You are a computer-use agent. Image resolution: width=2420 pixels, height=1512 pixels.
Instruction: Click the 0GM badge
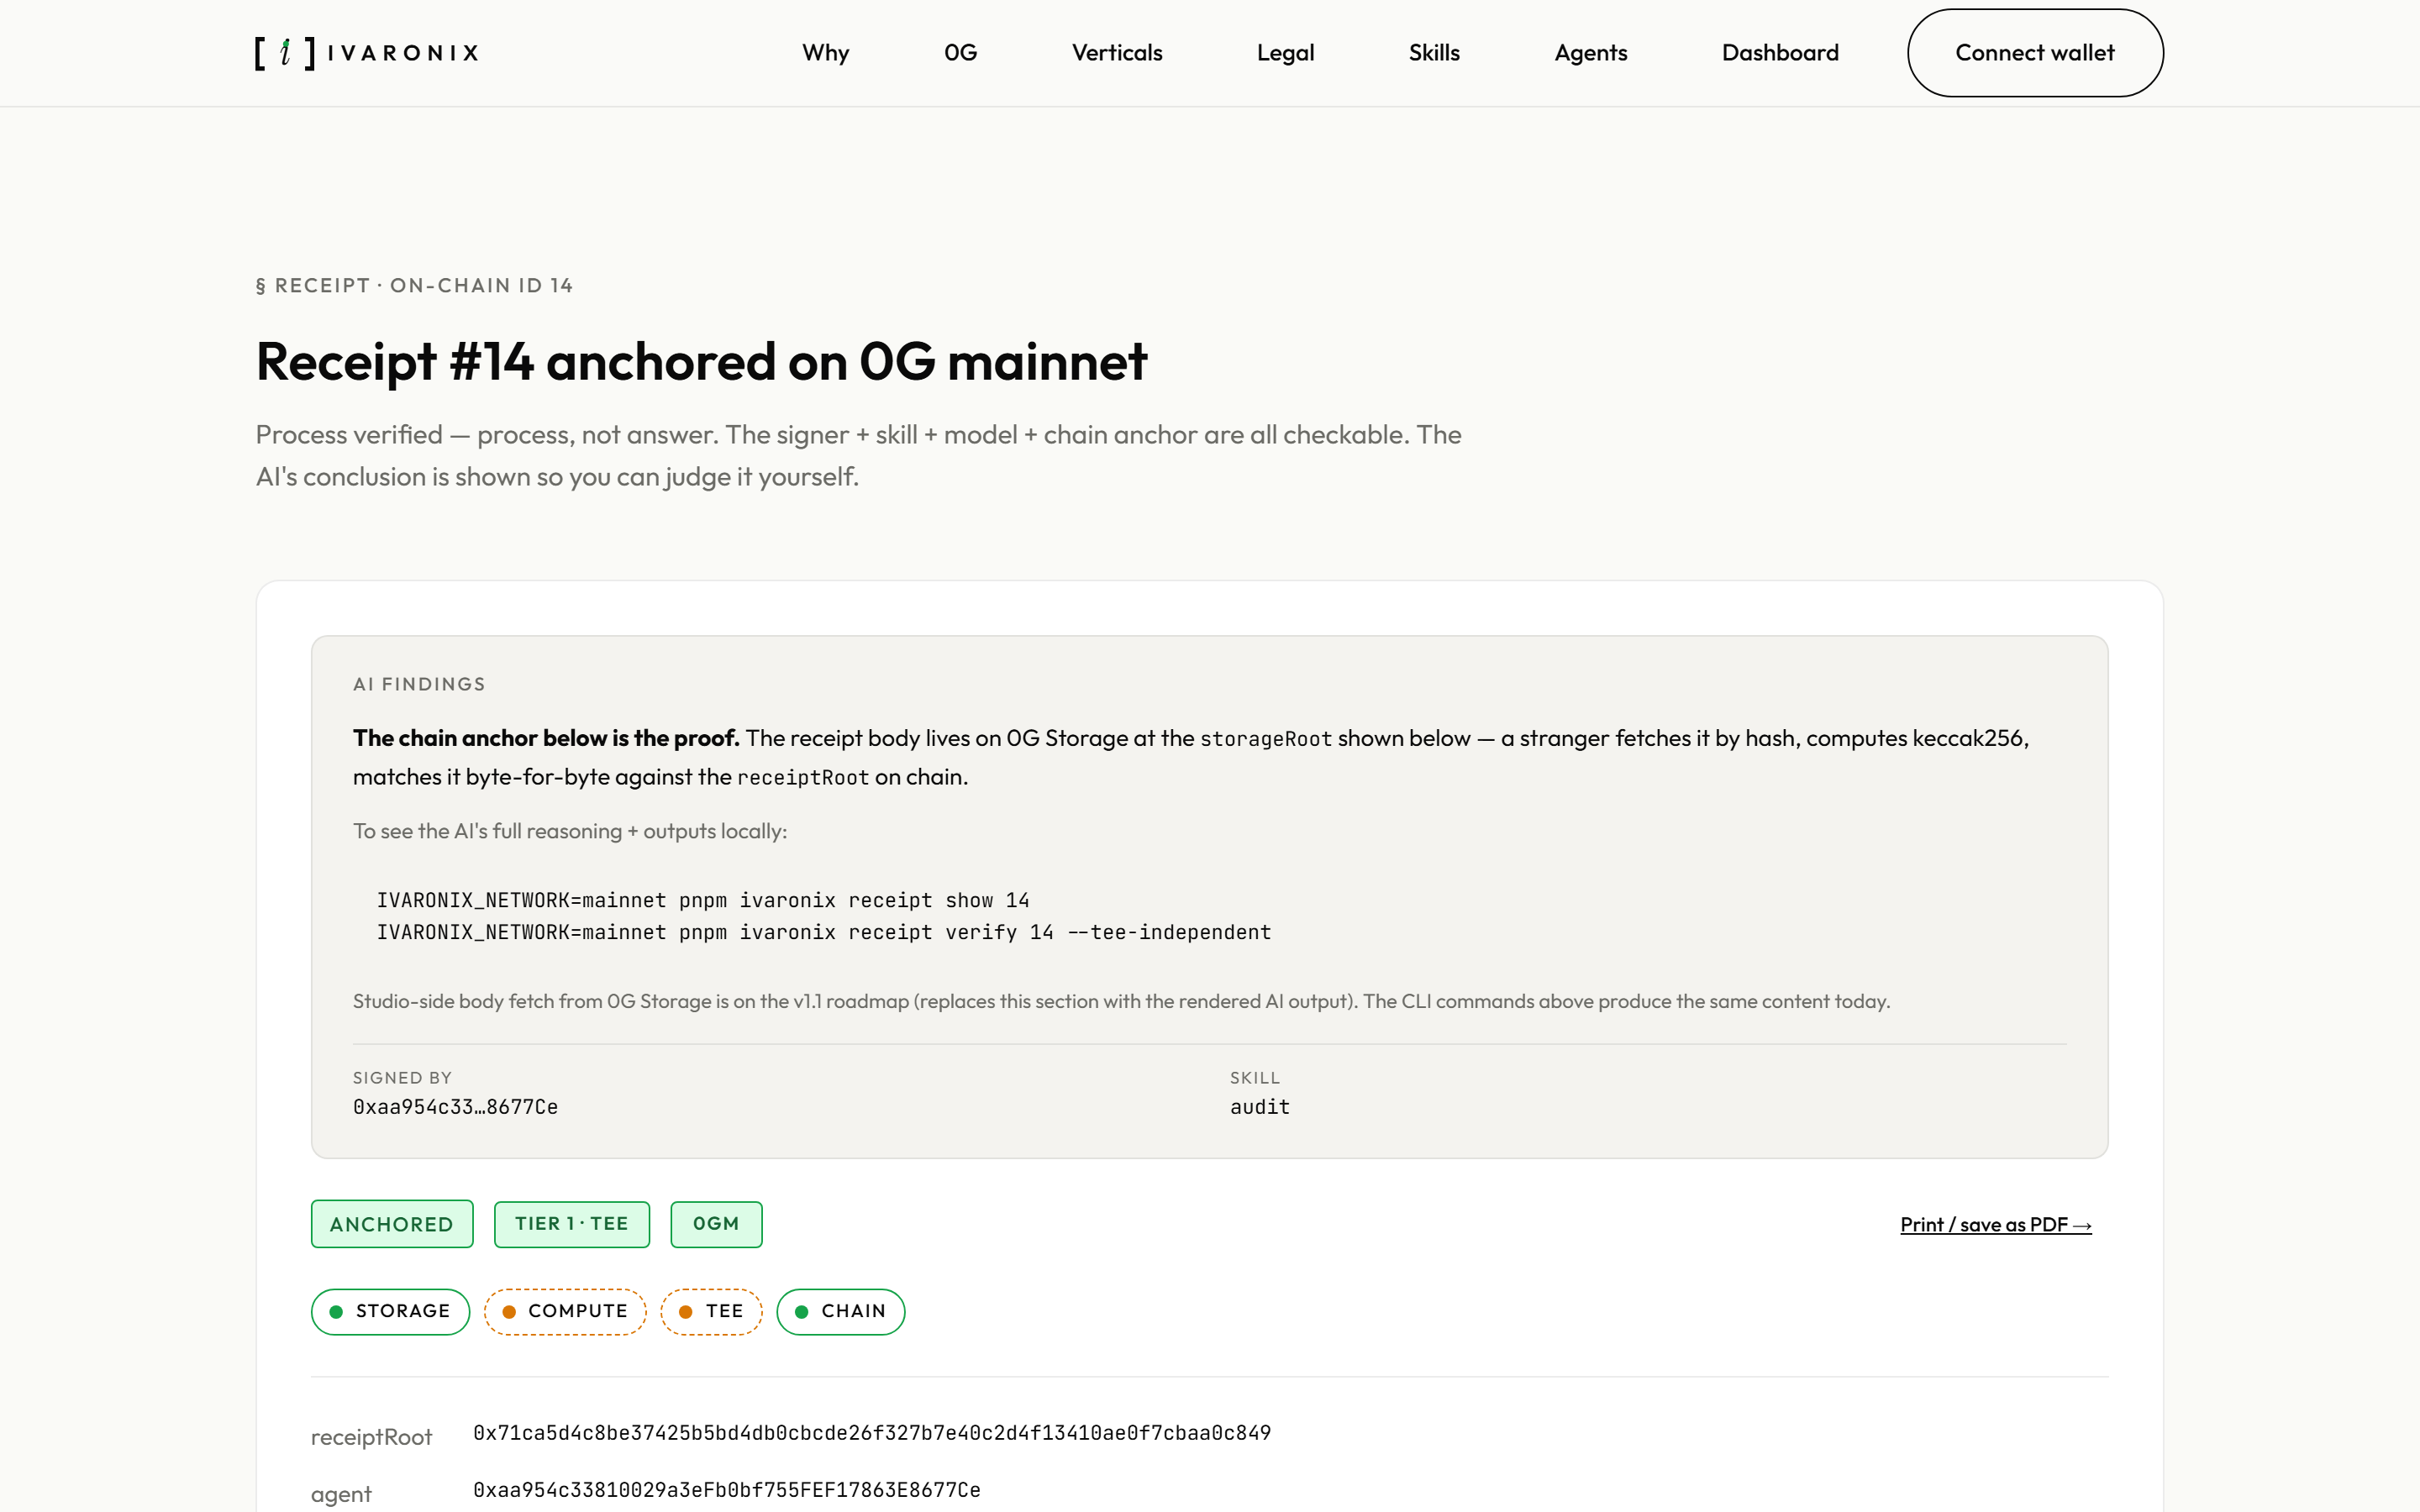pos(716,1224)
